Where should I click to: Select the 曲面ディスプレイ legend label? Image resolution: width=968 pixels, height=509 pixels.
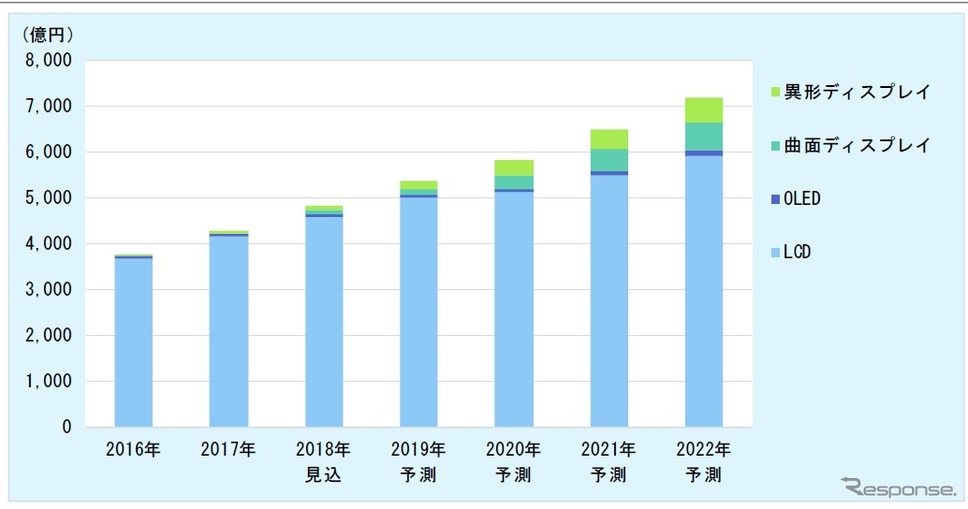click(x=857, y=145)
